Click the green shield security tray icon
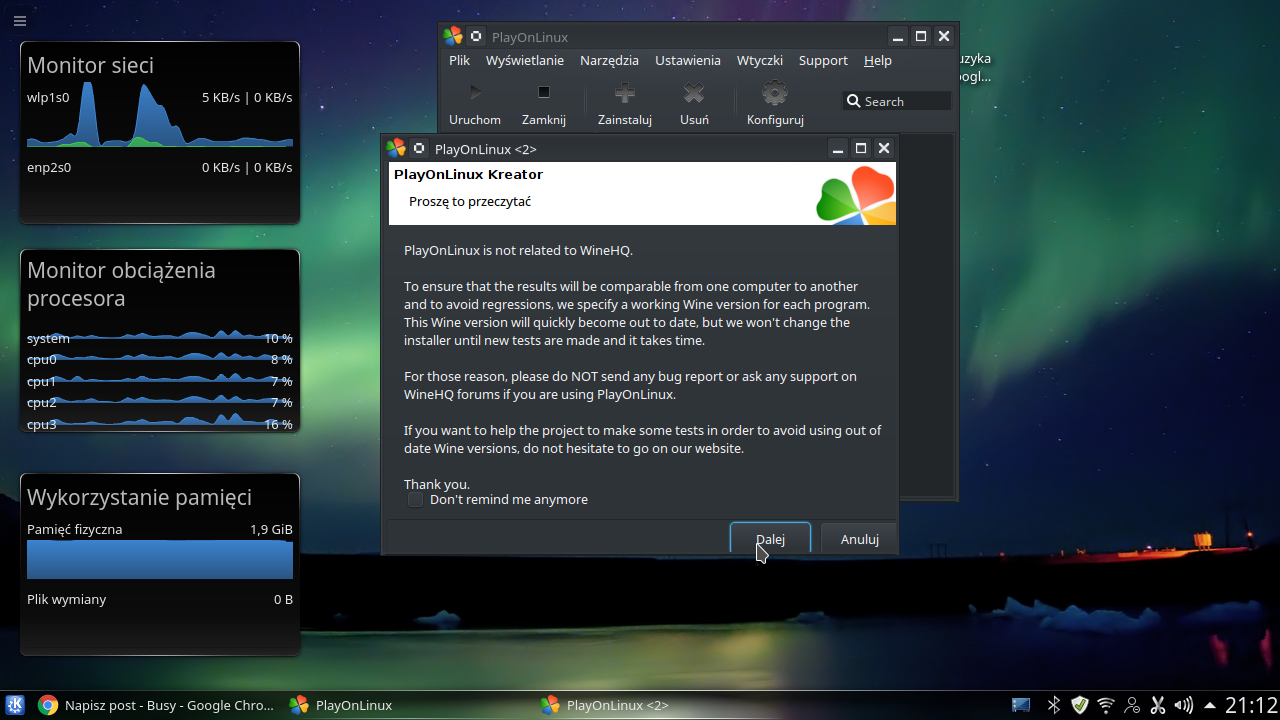This screenshot has width=1280, height=720. [x=1080, y=705]
